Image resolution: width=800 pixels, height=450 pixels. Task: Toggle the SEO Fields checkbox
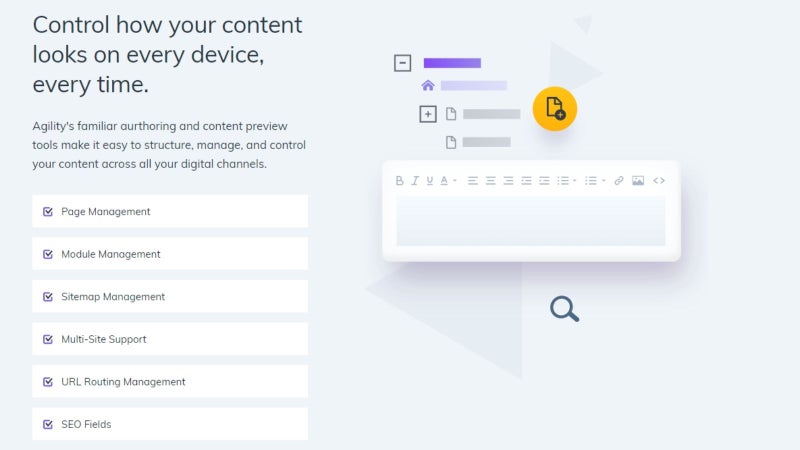pos(48,424)
